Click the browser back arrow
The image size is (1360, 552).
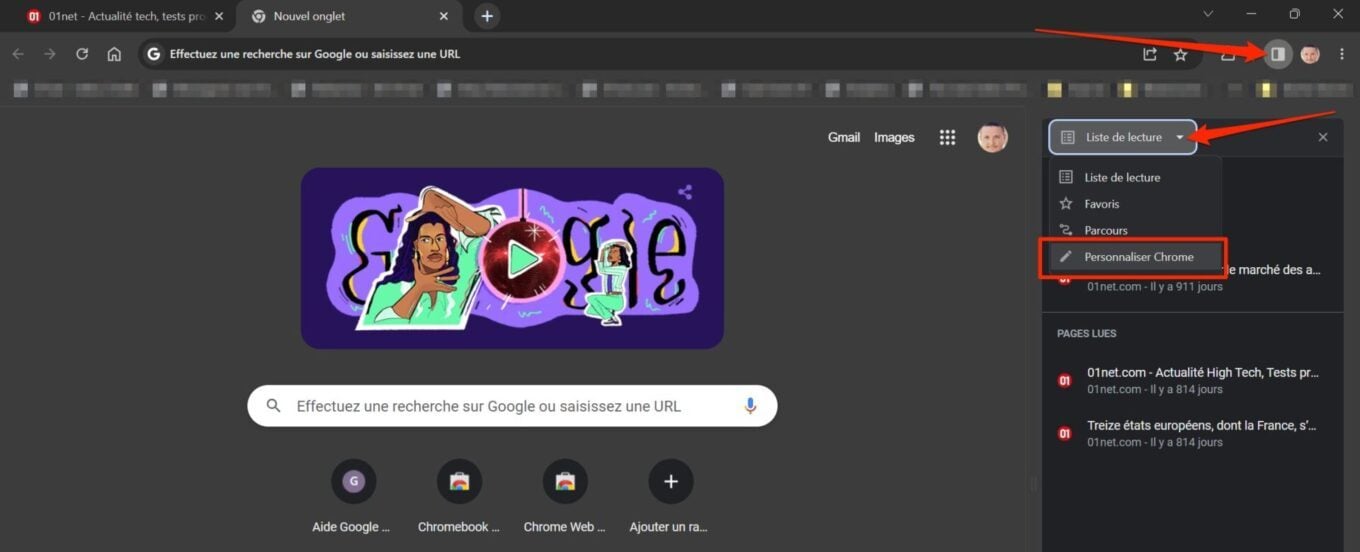[18, 54]
